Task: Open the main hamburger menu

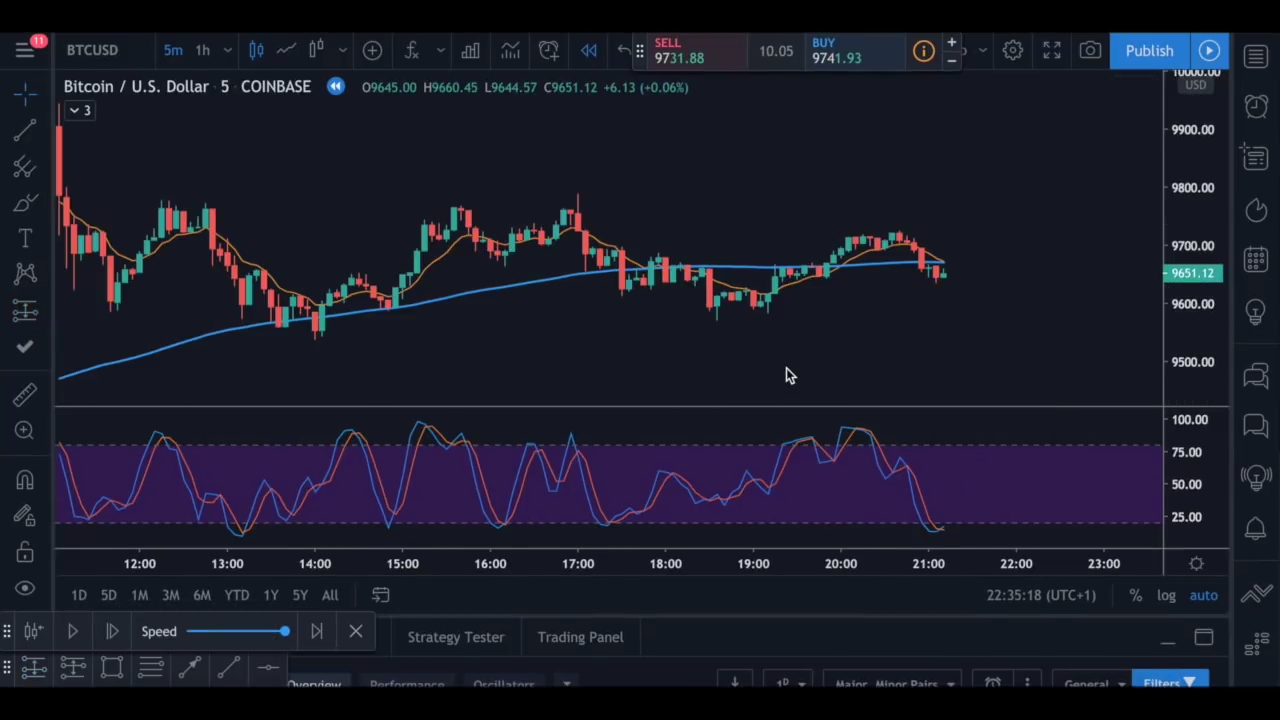Action: click(x=25, y=50)
